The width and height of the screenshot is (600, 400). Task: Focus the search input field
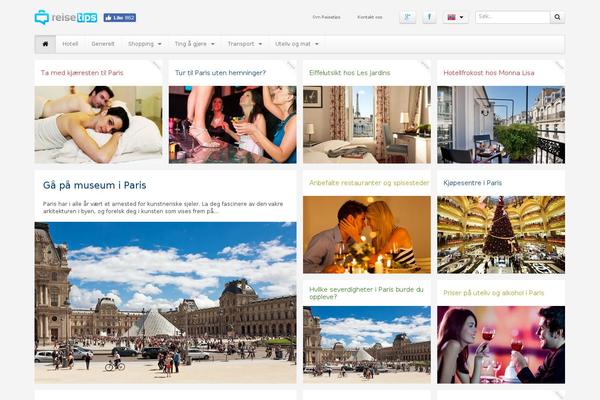coord(513,17)
